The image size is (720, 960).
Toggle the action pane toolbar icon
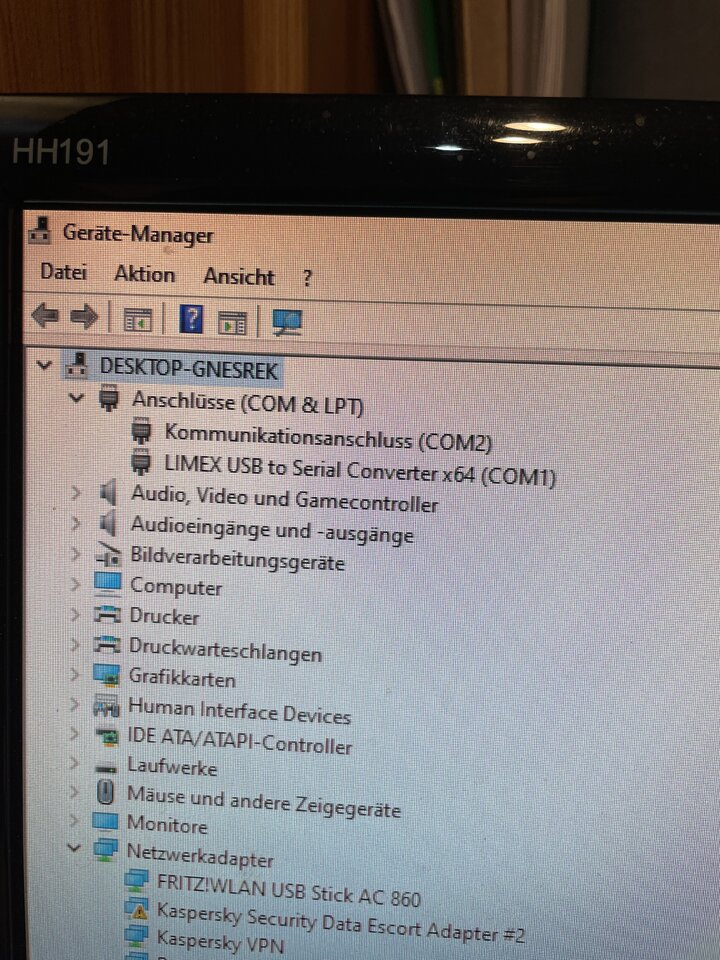[232, 322]
